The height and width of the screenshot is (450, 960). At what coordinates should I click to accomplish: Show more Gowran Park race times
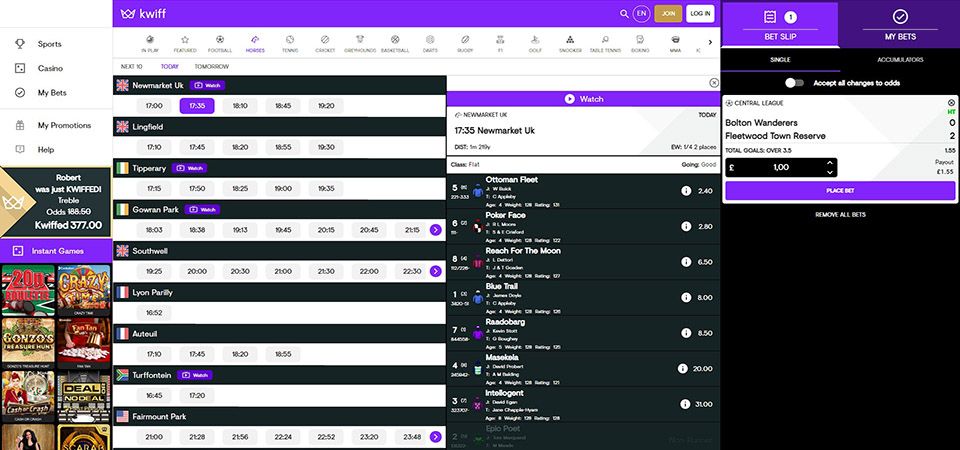[435, 230]
